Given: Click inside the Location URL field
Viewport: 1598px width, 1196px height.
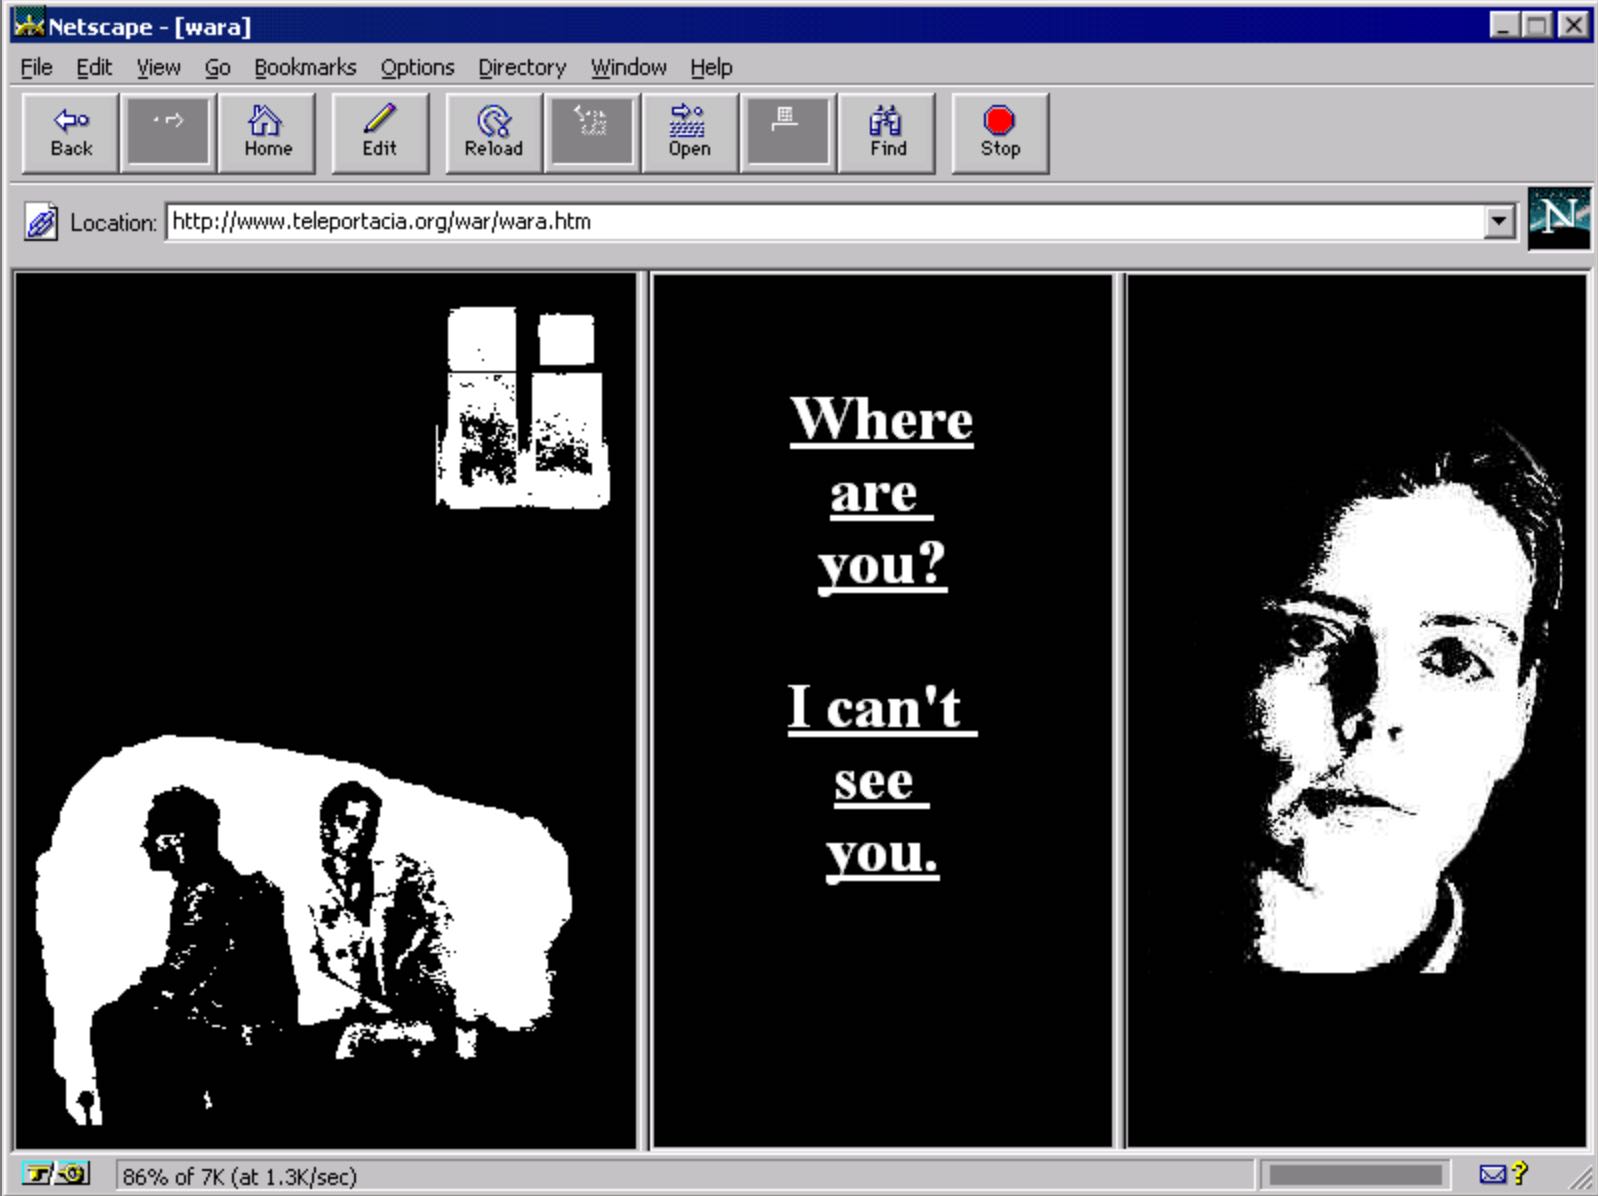Looking at the screenshot, I should [x=820, y=221].
